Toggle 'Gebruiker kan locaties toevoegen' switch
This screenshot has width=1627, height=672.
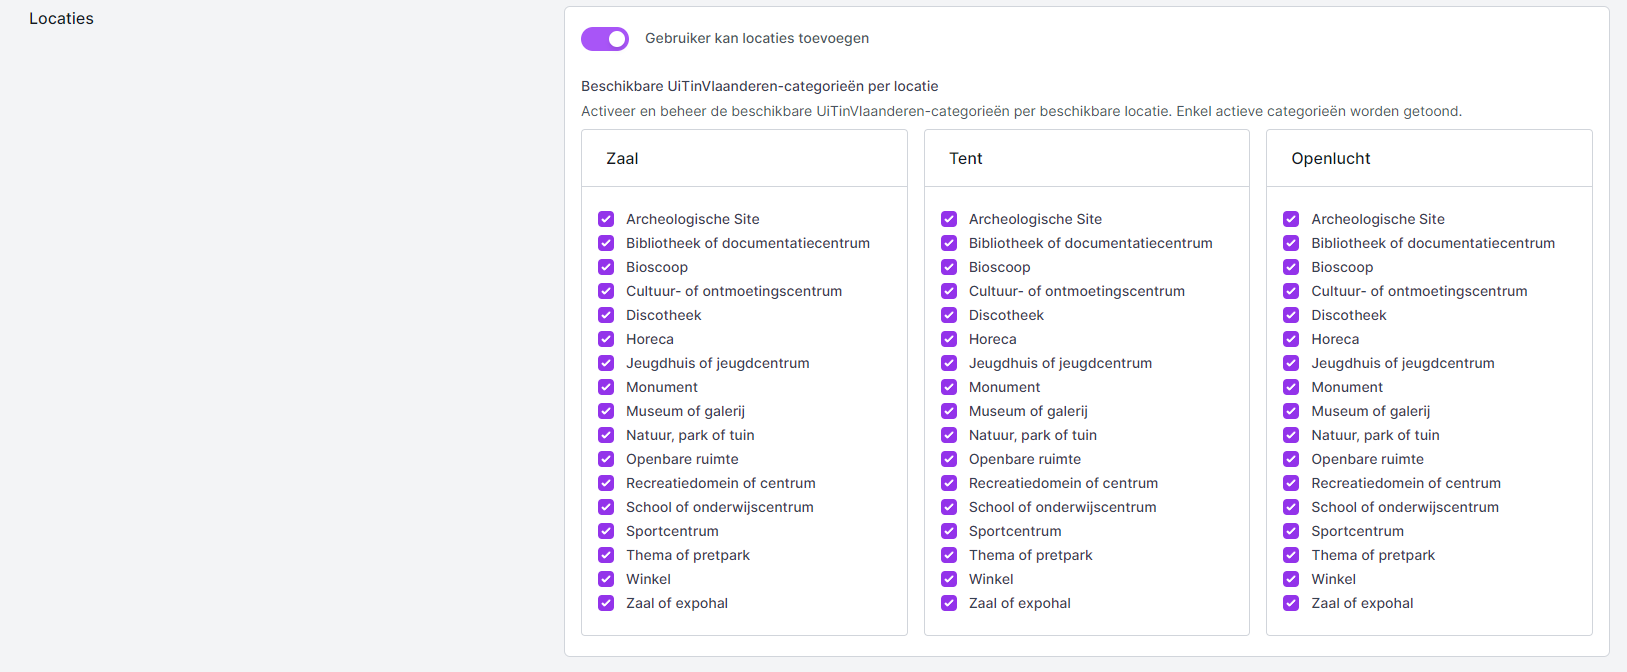605,39
